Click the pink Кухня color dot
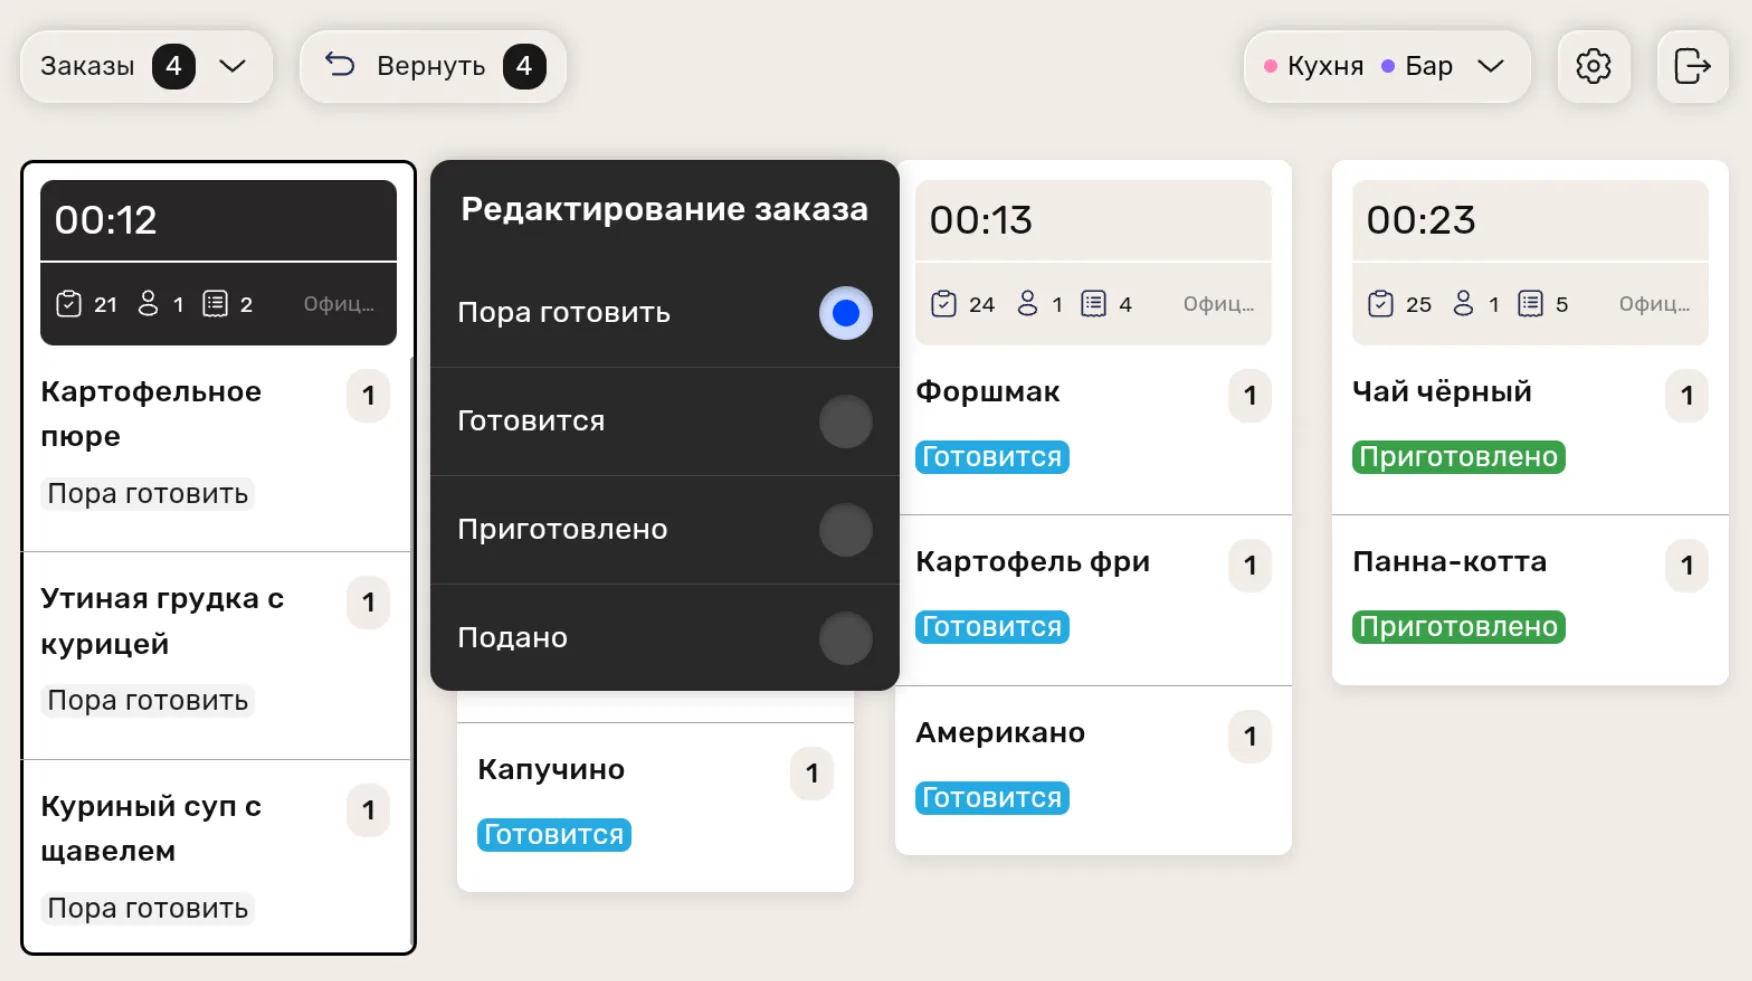Viewport: 1752px width, 981px height. pos(1270,66)
